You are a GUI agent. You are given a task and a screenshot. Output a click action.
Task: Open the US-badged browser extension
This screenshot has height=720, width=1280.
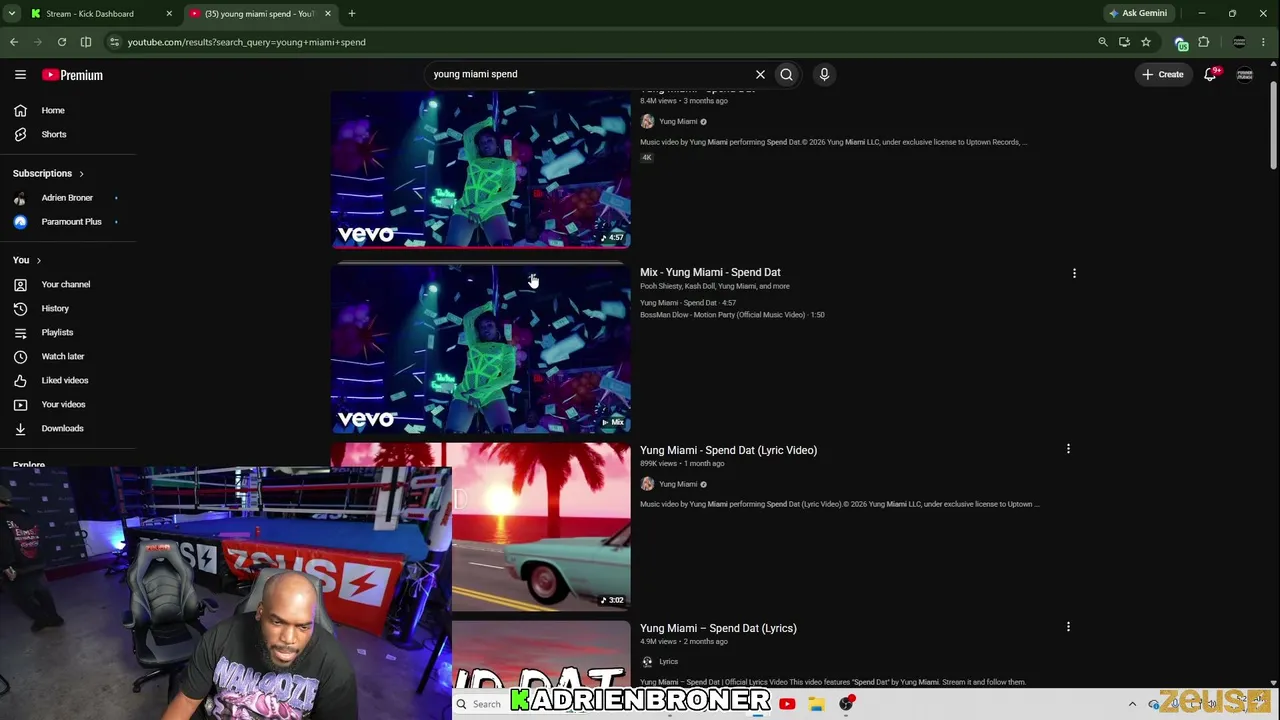point(1181,42)
